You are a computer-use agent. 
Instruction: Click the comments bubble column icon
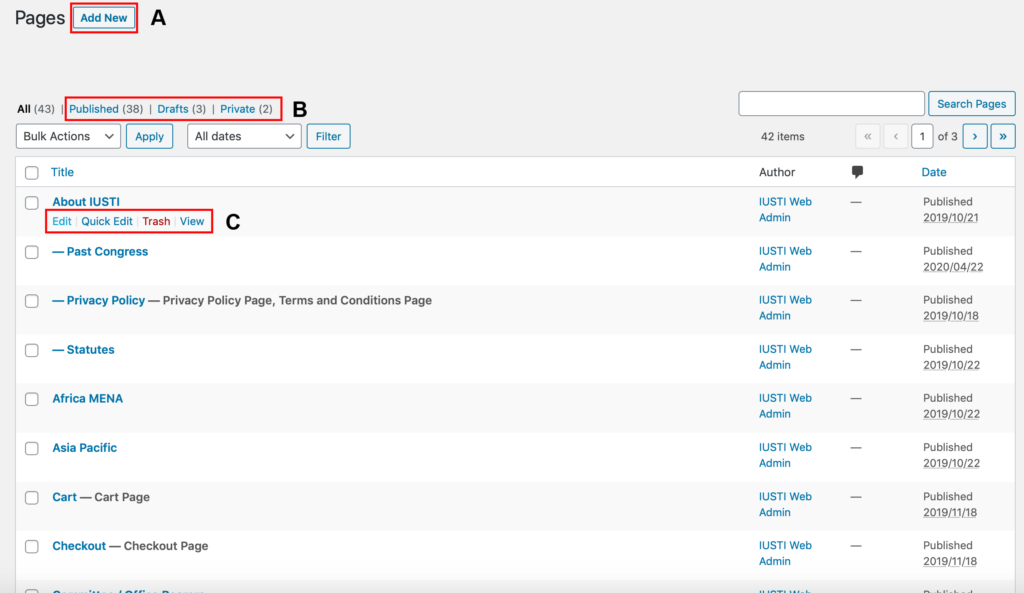pos(857,172)
